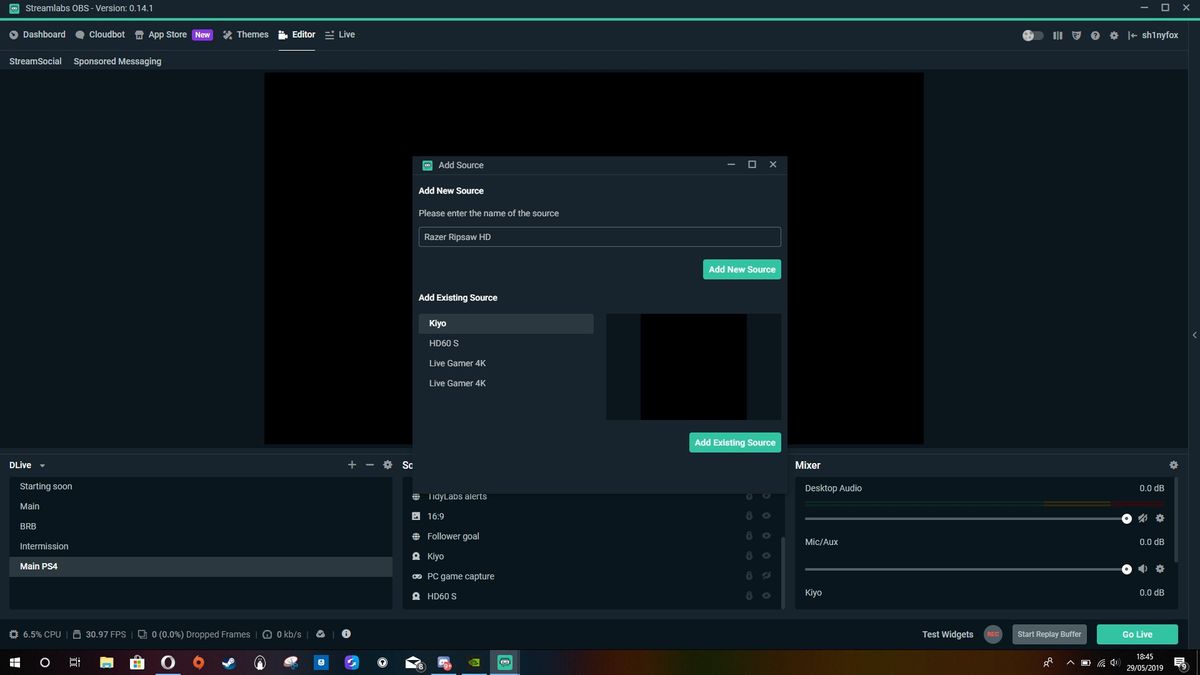Lock the Kiyo source with its padlock icon

pyautogui.click(x=749, y=556)
